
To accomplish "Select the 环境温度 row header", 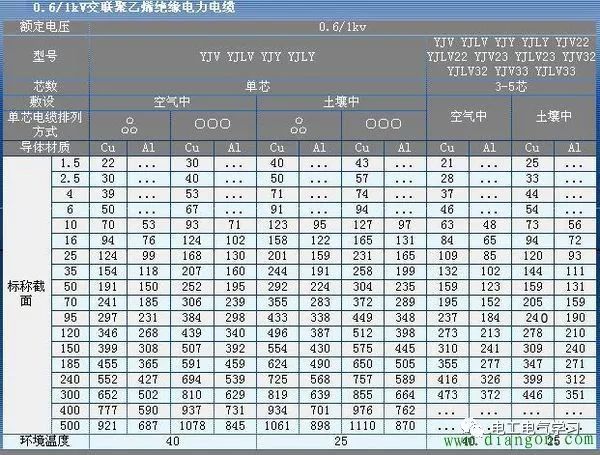I will coord(44,439).
